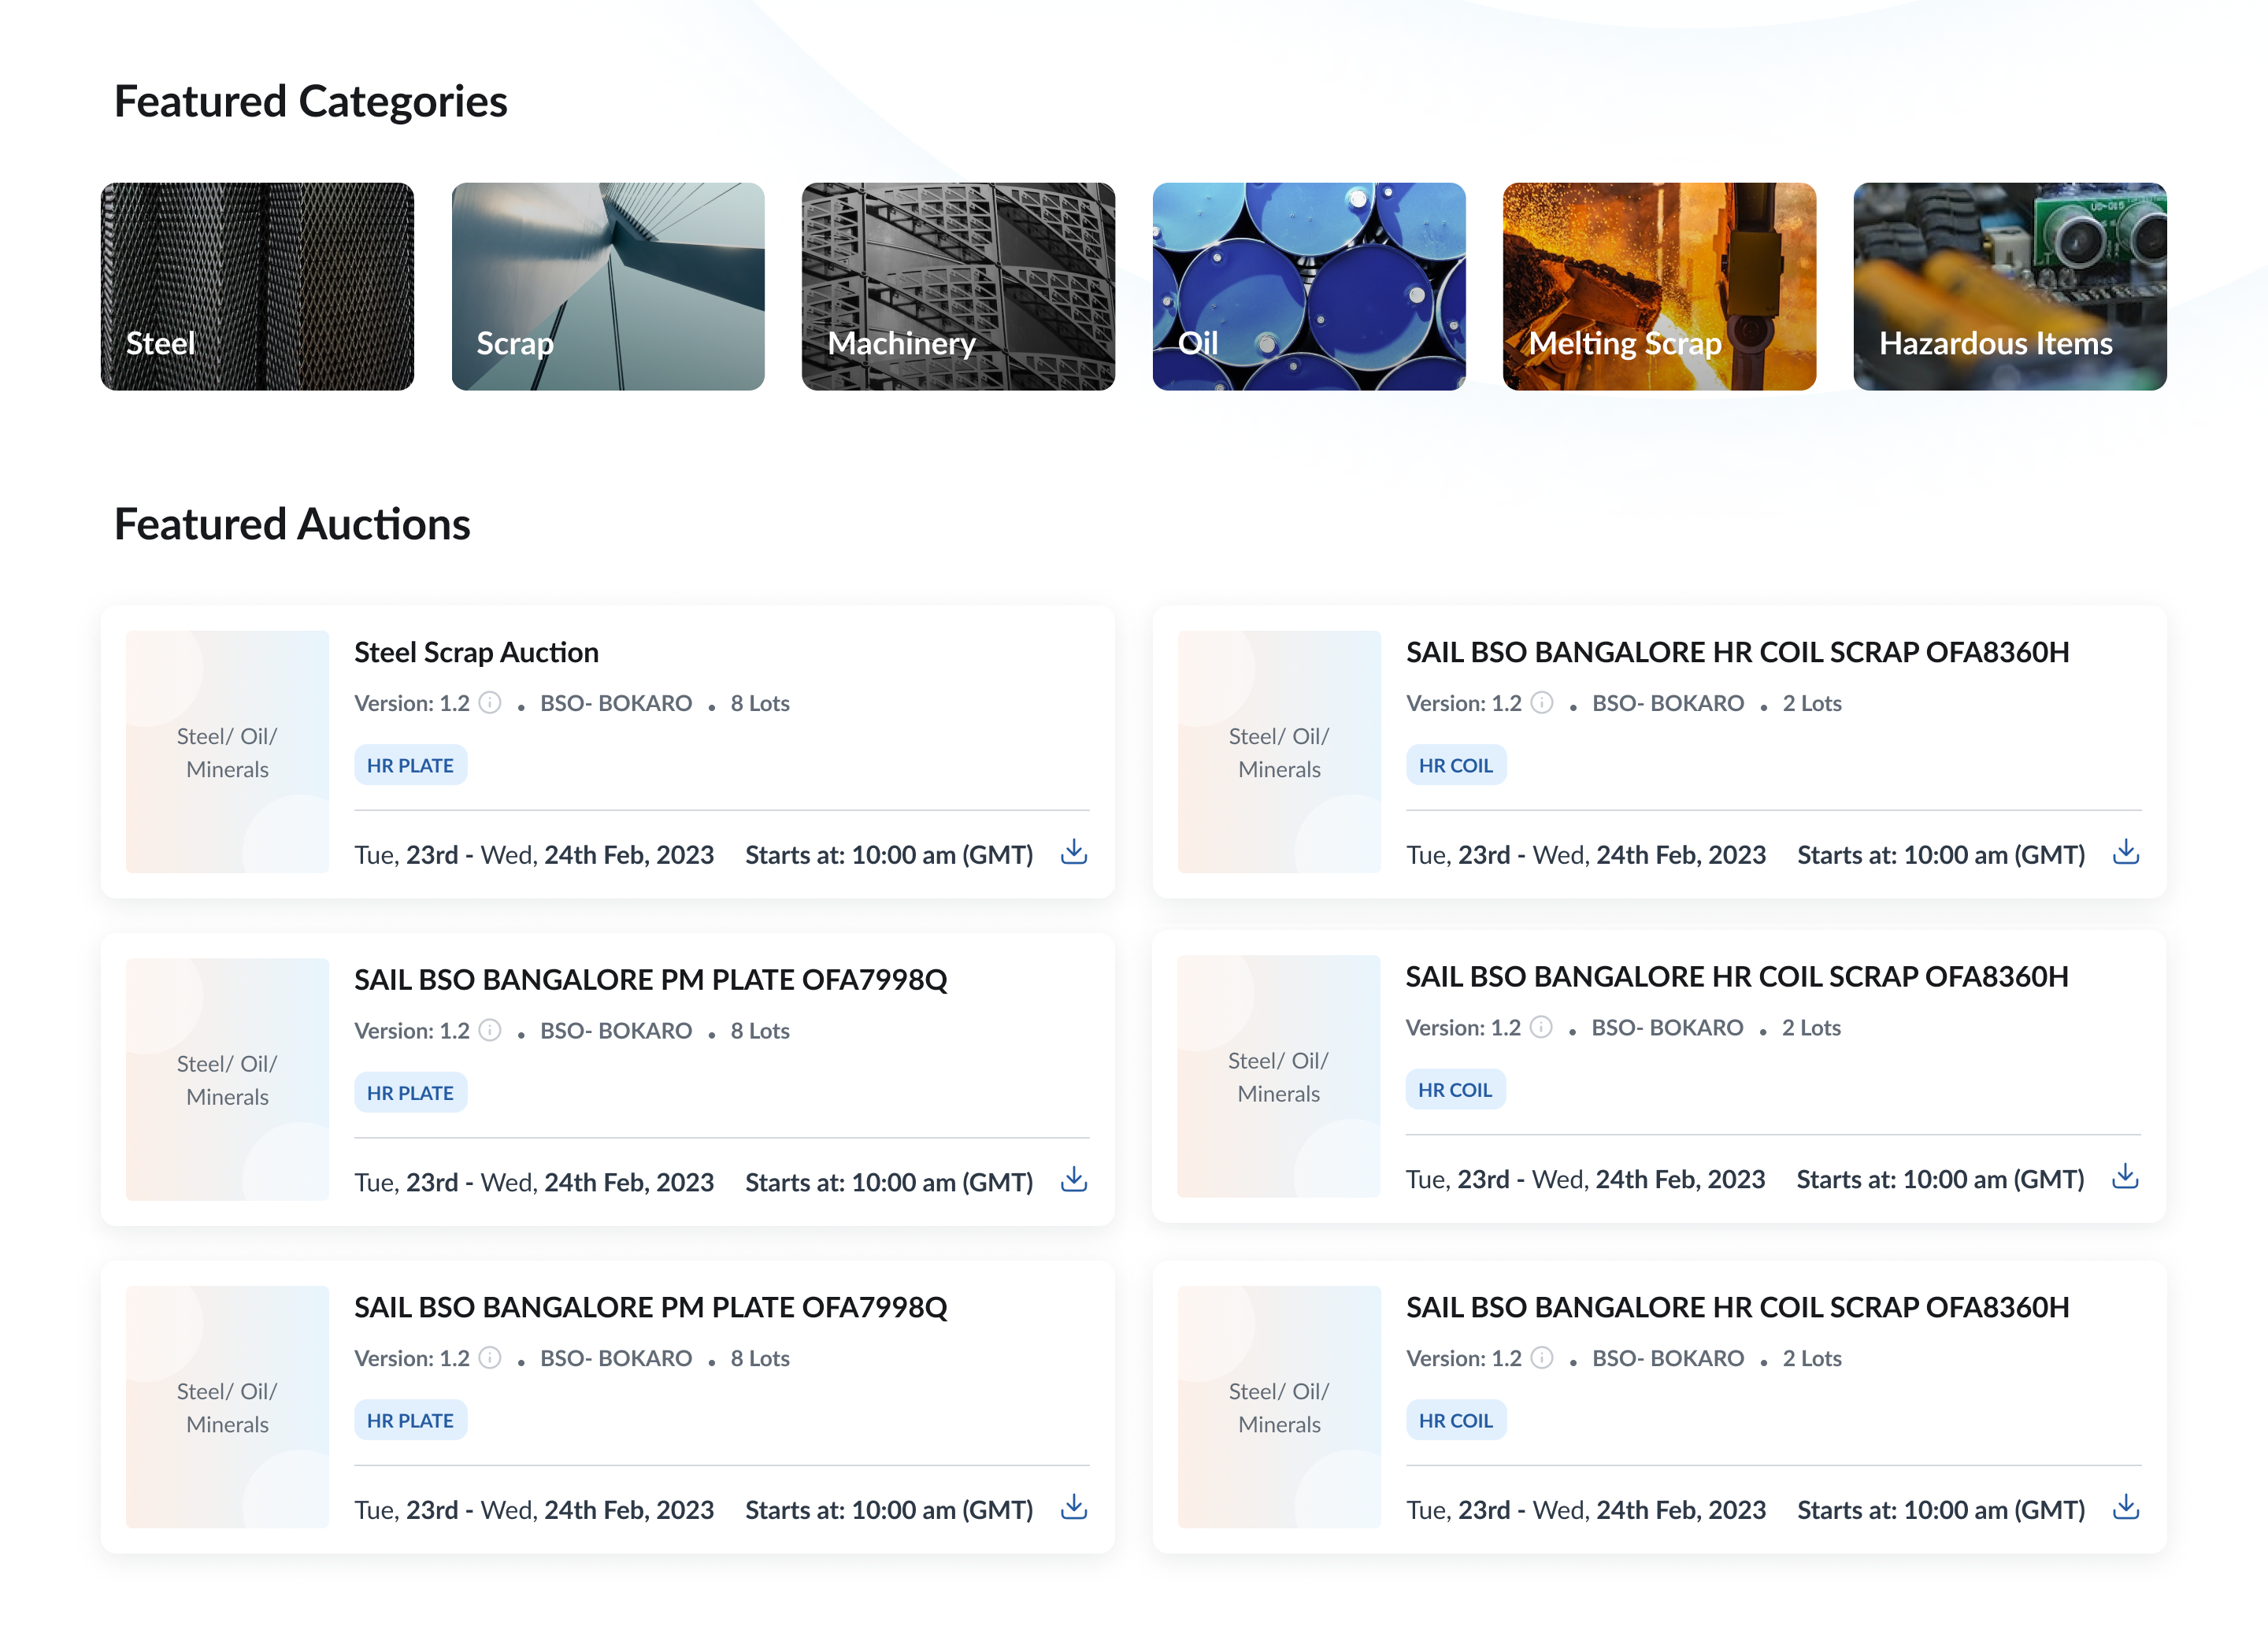
Task: Open the Steel Scrap Auction title link
Action: click(476, 652)
